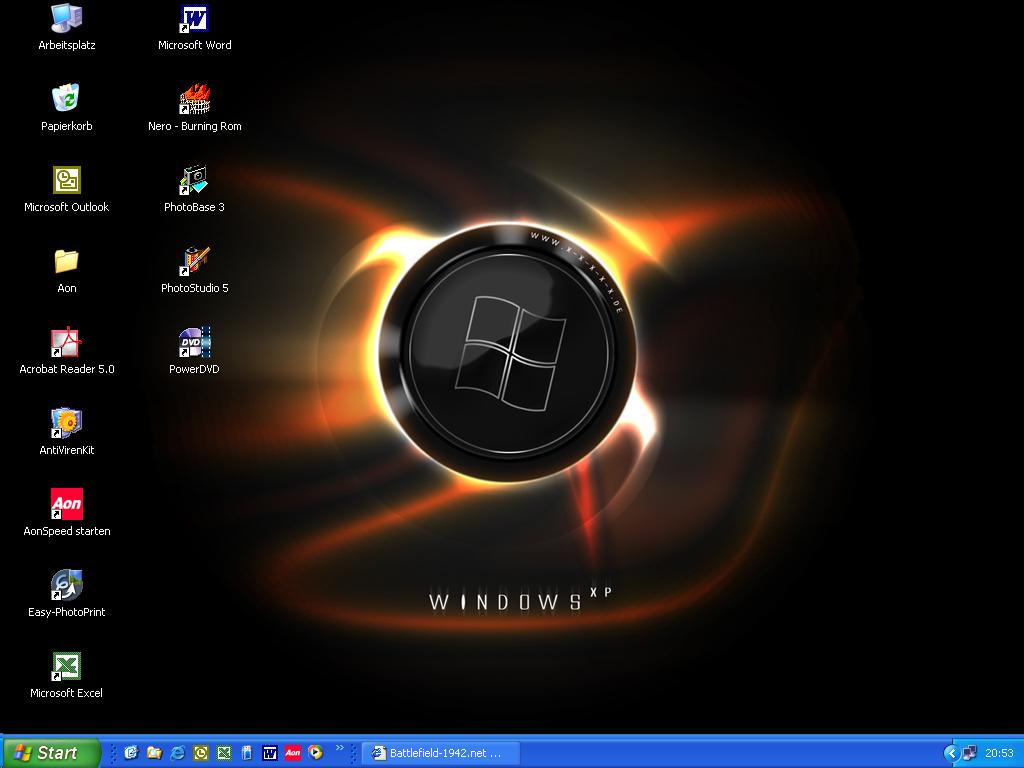
Task: Click the 20:53 taskbar clock
Action: pos(999,753)
